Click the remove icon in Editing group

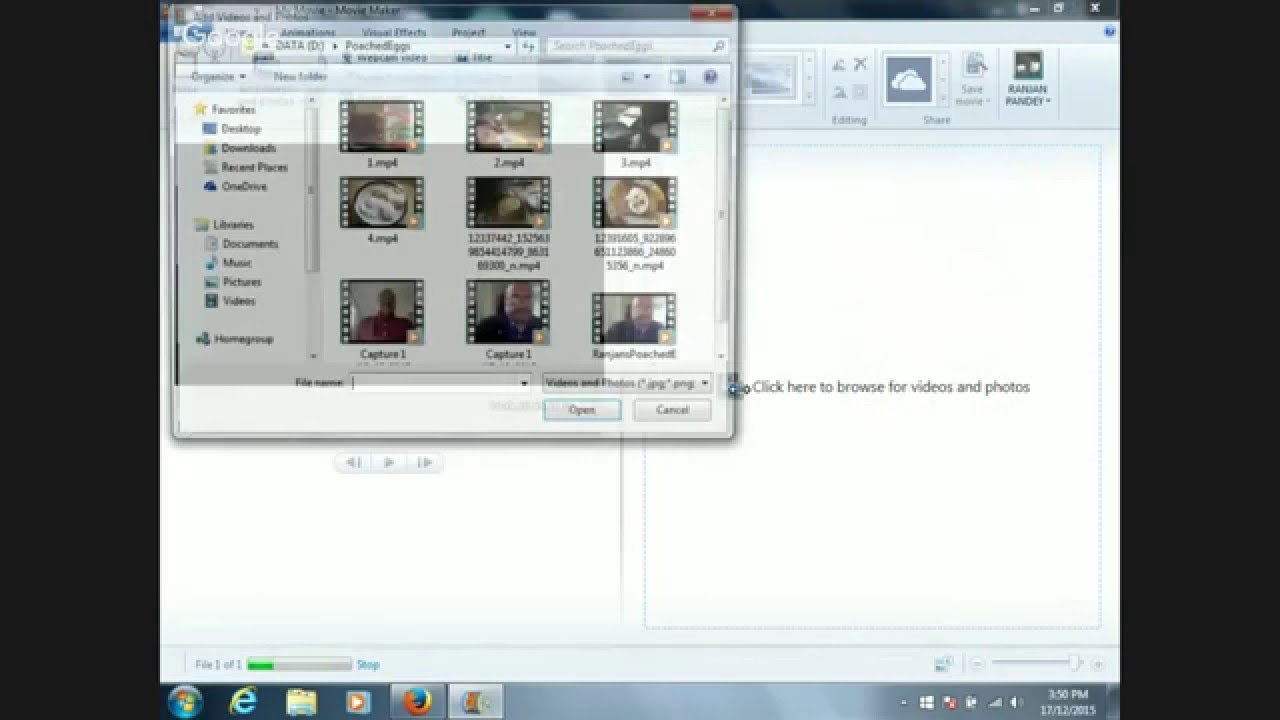tap(860, 65)
